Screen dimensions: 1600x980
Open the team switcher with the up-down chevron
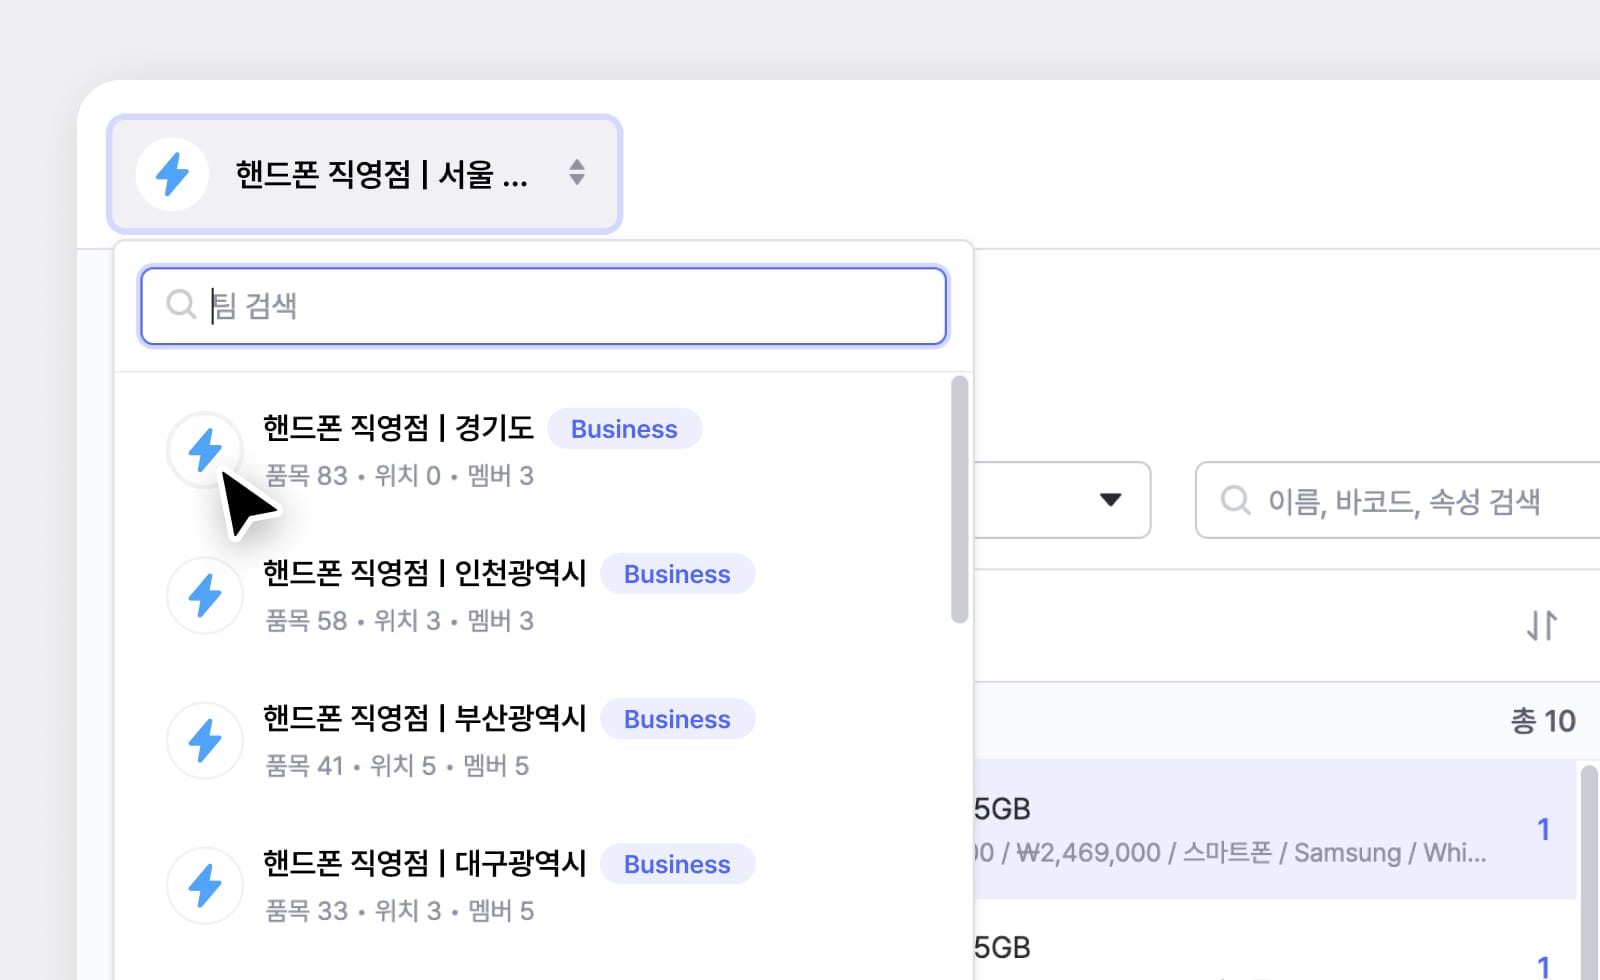[x=578, y=172]
